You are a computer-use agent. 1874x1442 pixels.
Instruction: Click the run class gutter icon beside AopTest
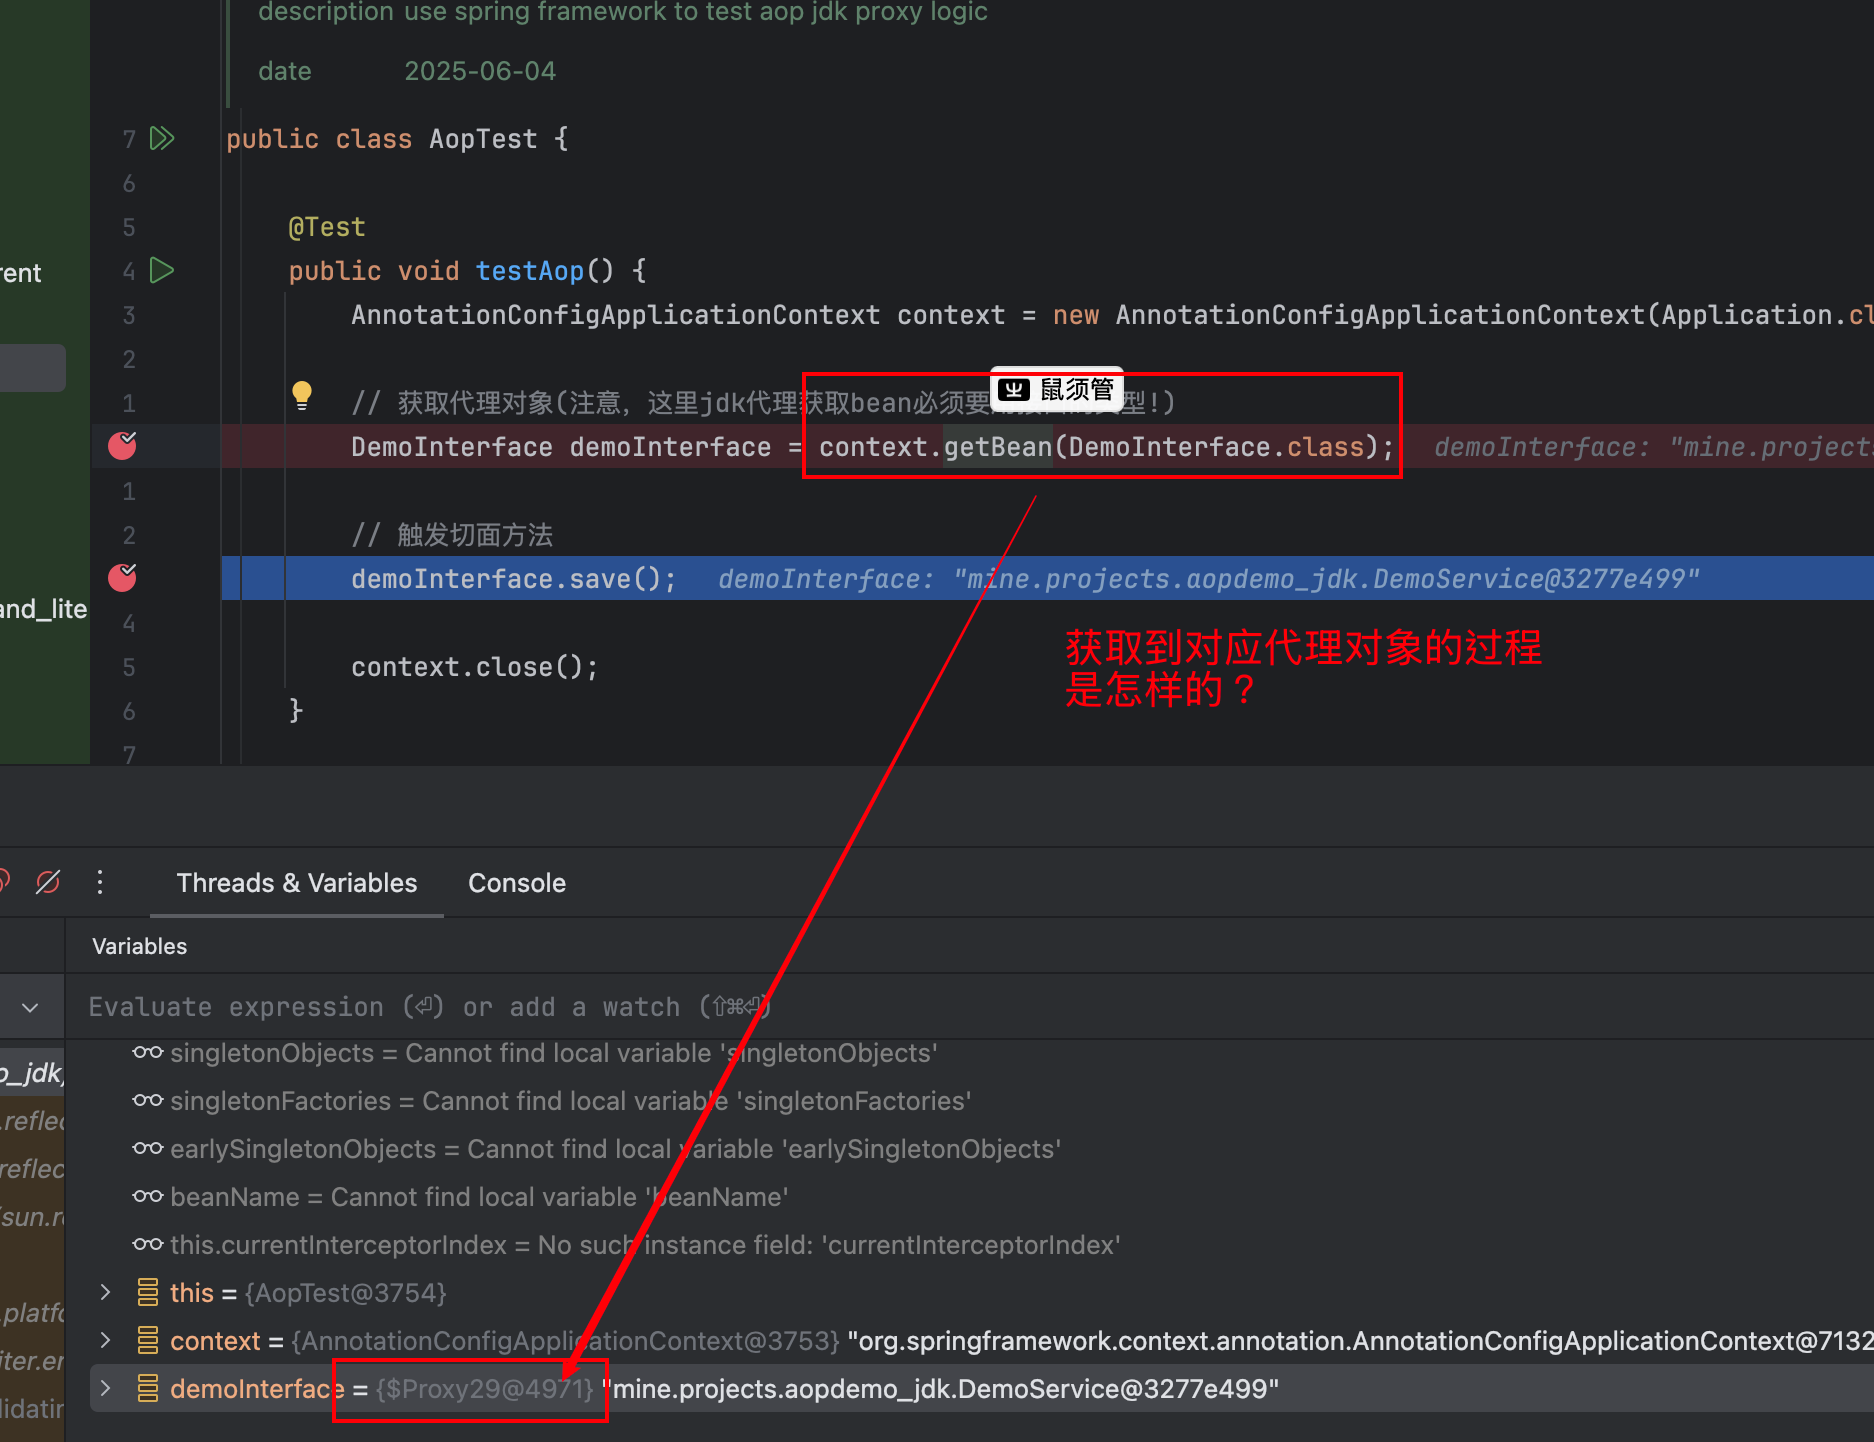162,138
